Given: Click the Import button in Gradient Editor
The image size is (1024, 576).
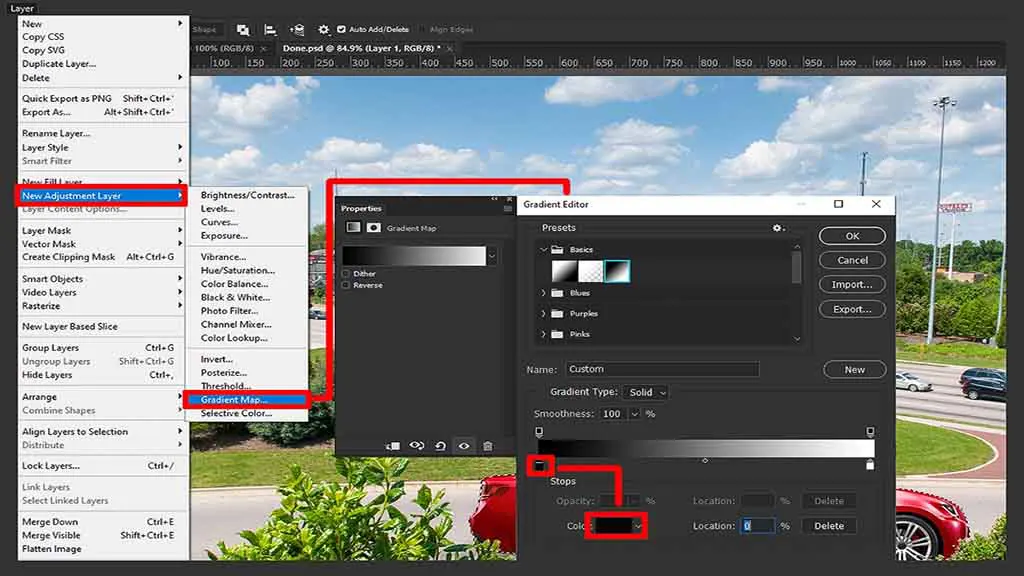Looking at the screenshot, I should (852, 285).
